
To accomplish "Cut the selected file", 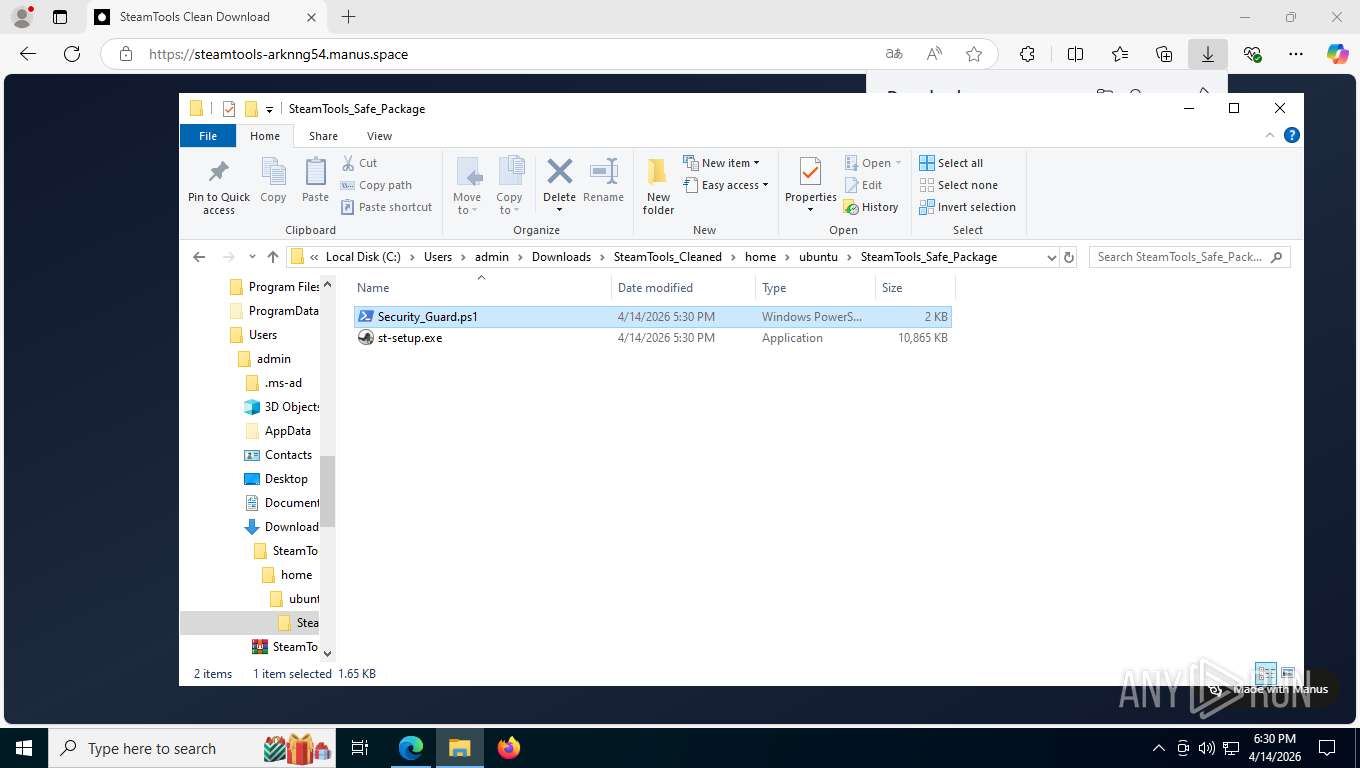I will pyautogui.click(x=359, y=163).
